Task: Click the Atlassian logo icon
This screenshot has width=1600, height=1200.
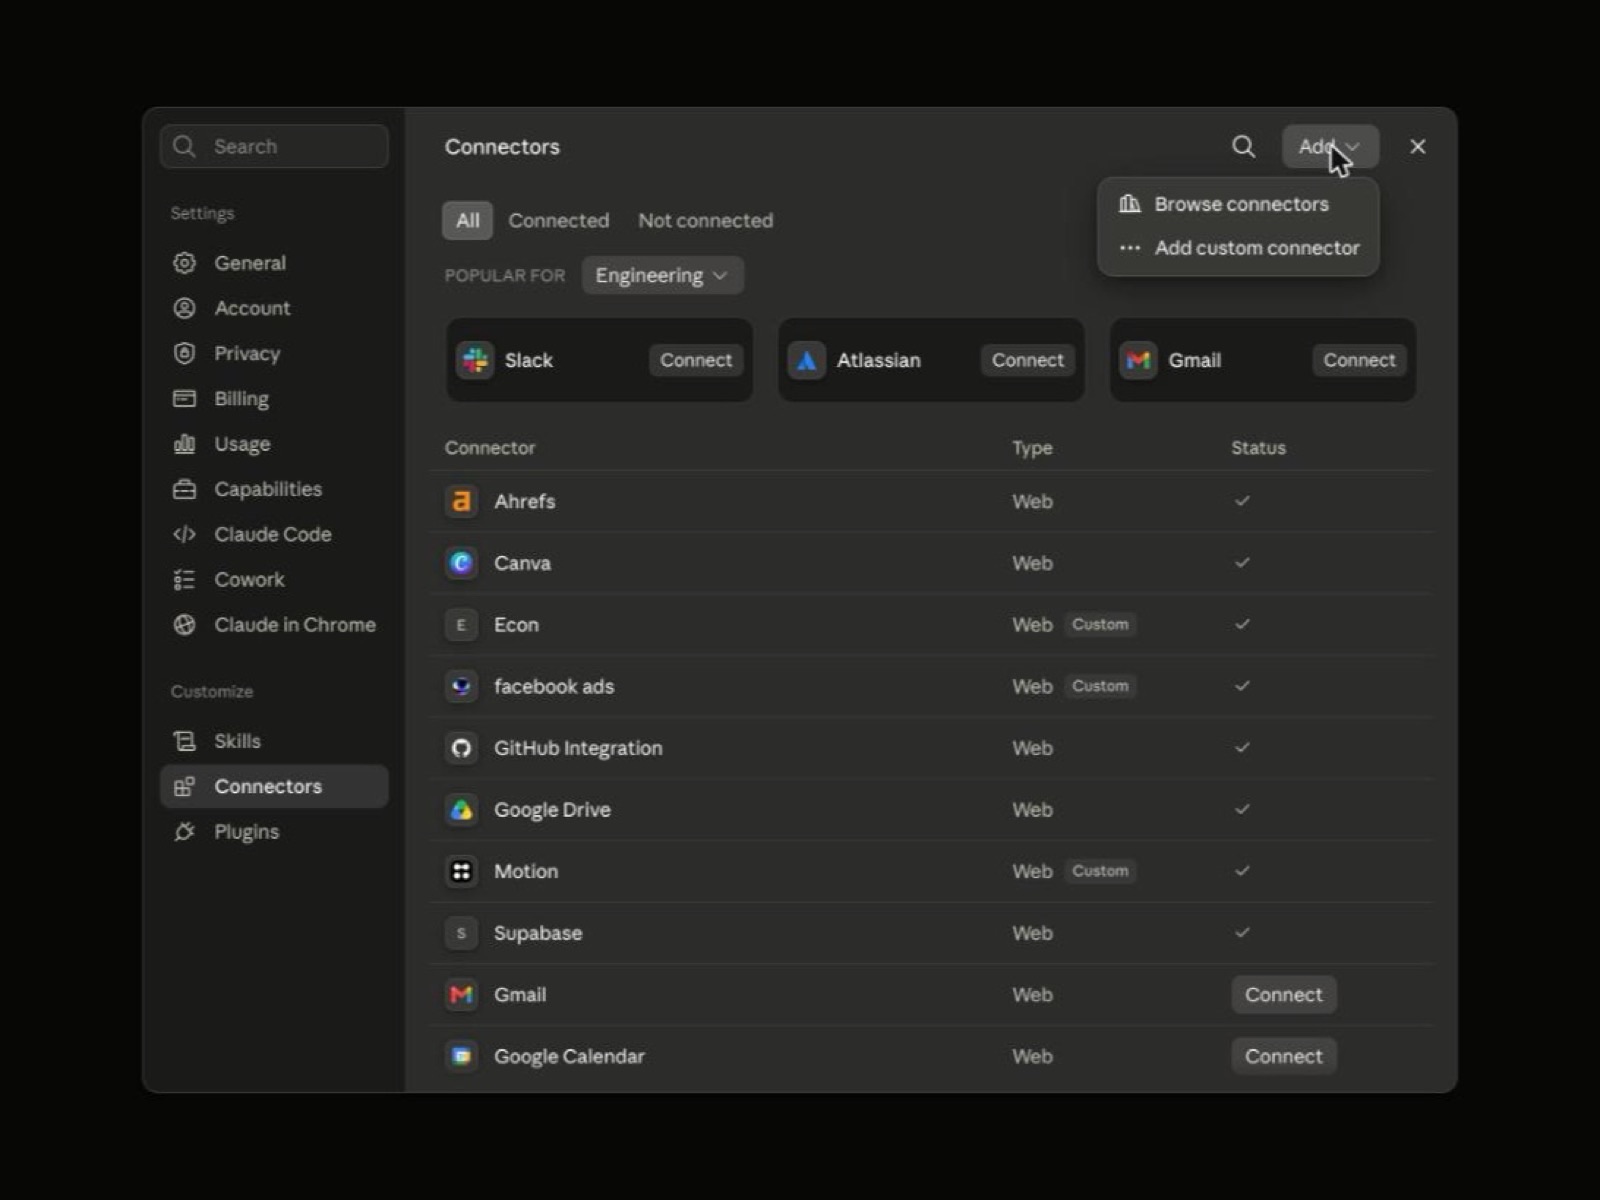Action: pos(806,360)
